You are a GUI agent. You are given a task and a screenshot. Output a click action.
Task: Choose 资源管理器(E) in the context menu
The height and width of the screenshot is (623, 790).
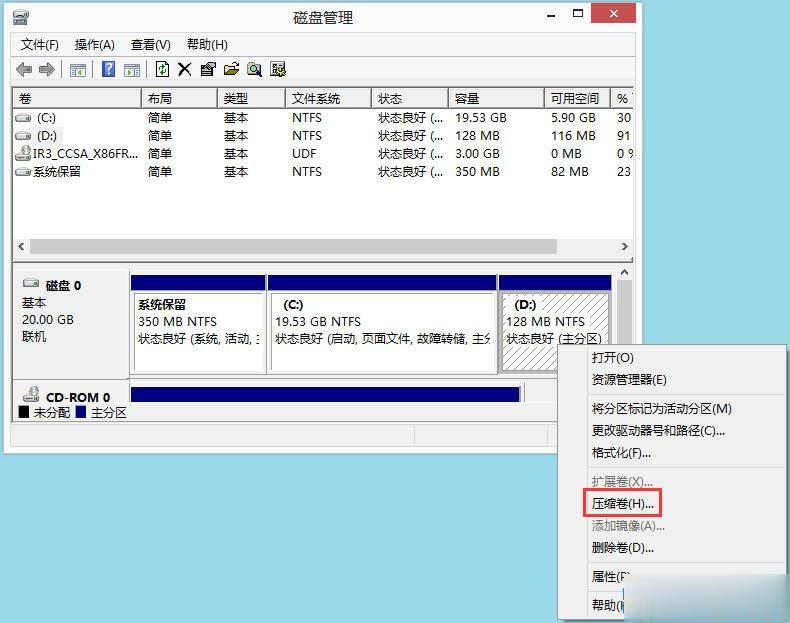[629, 380]
